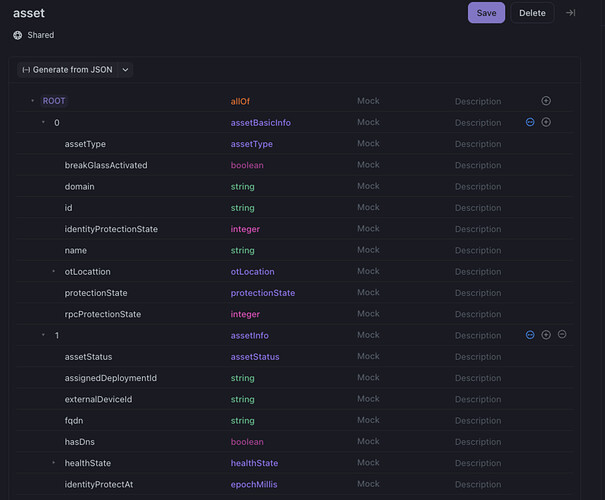Click the Description field for the domain row
This screenshot has height=500, width=605.
(478, 186)
